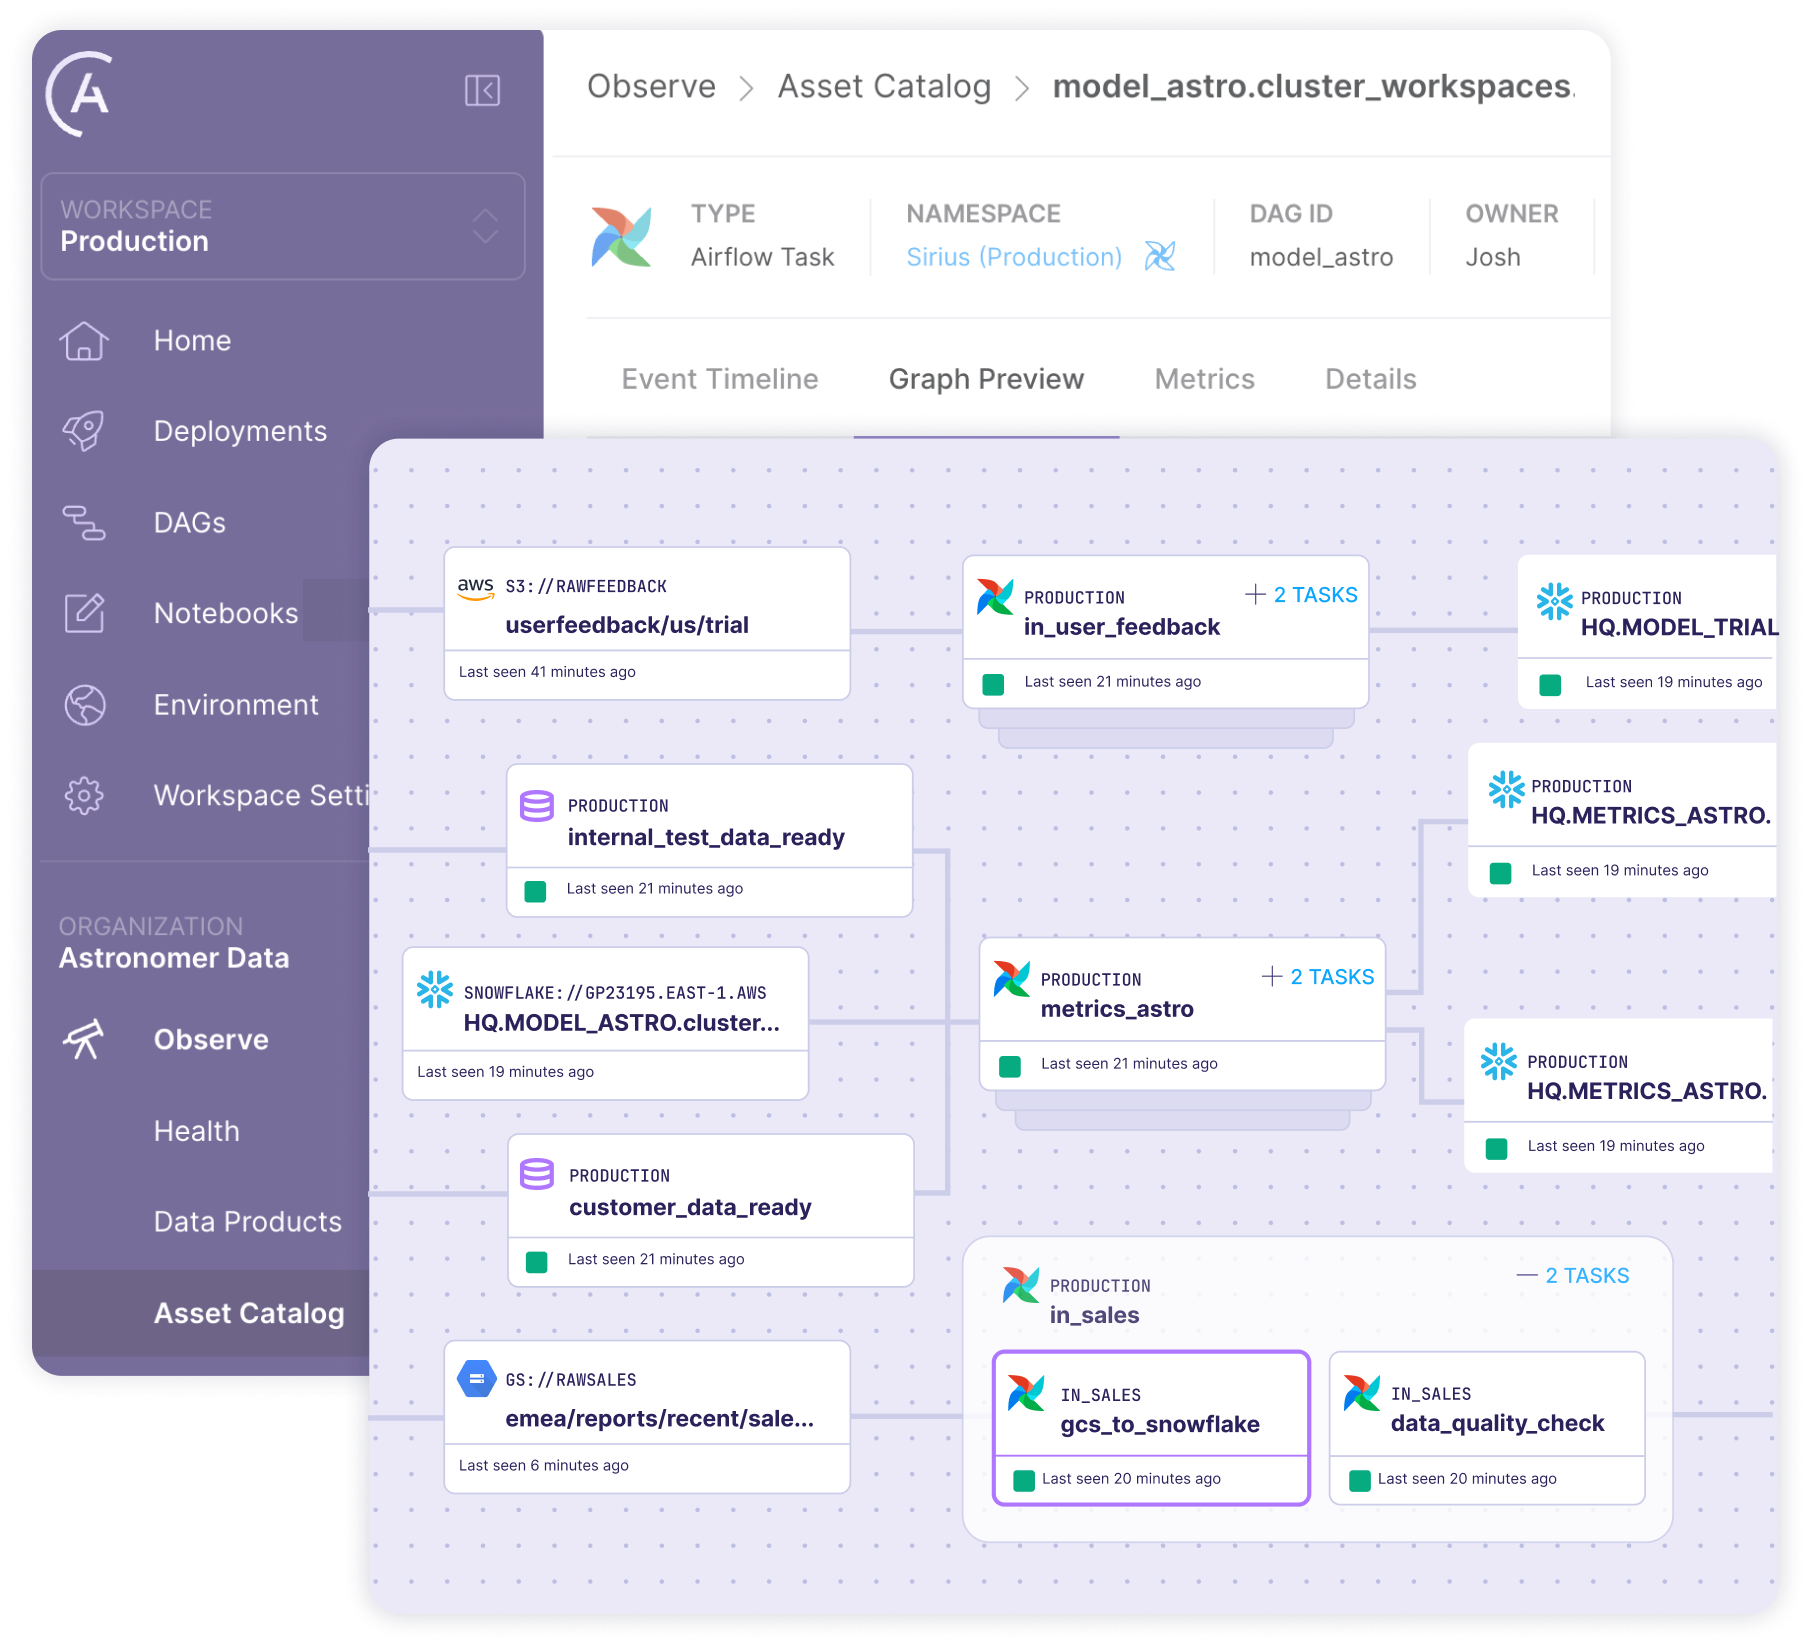Viewport: 1808px width, 1644px height.
Task: Switch to the Event Timeline tab
Action: coord(719,380)
